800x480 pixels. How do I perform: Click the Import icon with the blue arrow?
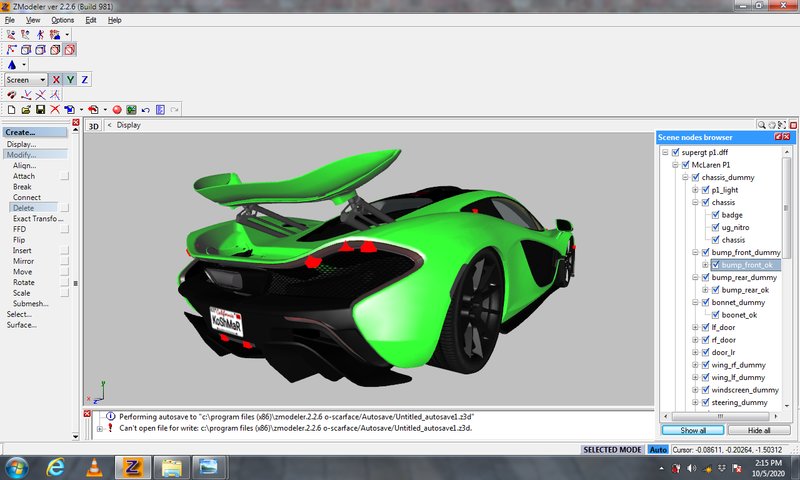69,109
